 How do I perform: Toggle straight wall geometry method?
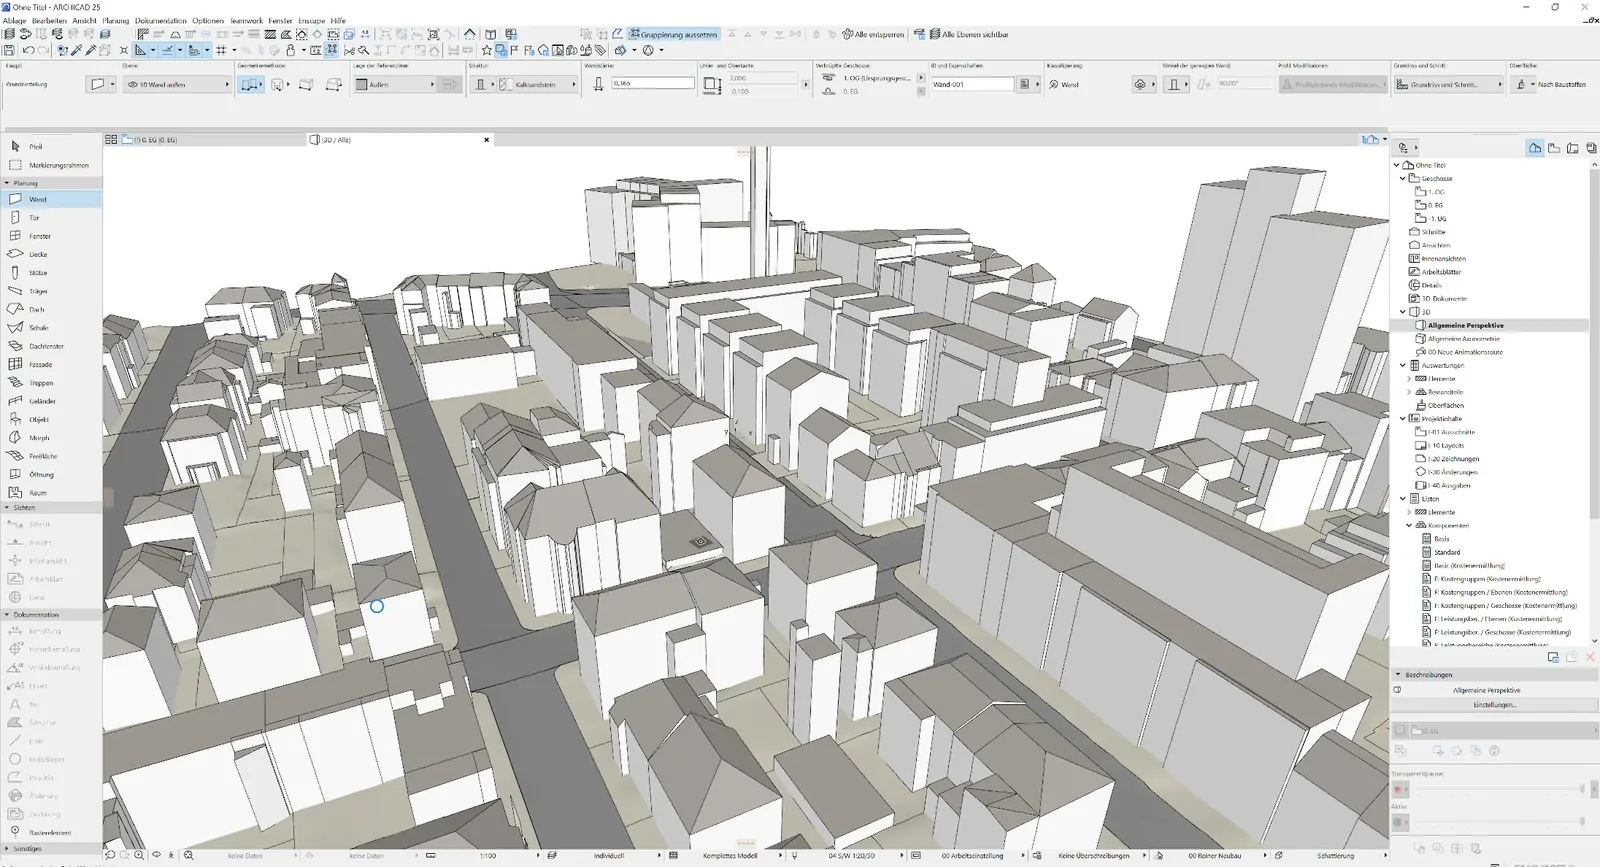(251, 84)
